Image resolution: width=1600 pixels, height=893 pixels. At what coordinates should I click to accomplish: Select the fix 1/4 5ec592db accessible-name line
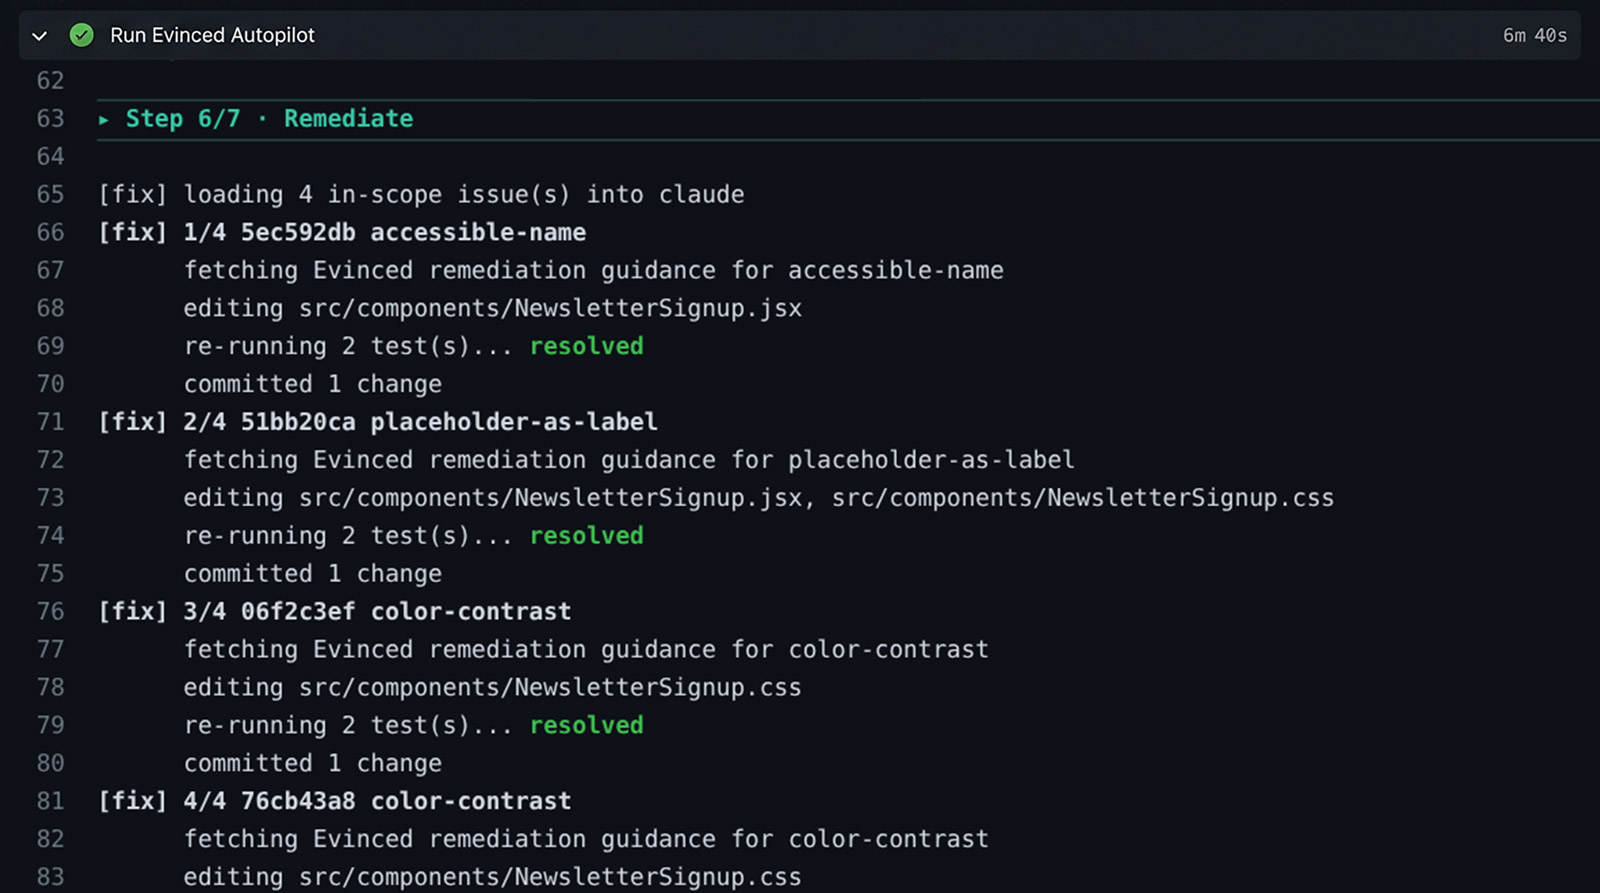342,232
